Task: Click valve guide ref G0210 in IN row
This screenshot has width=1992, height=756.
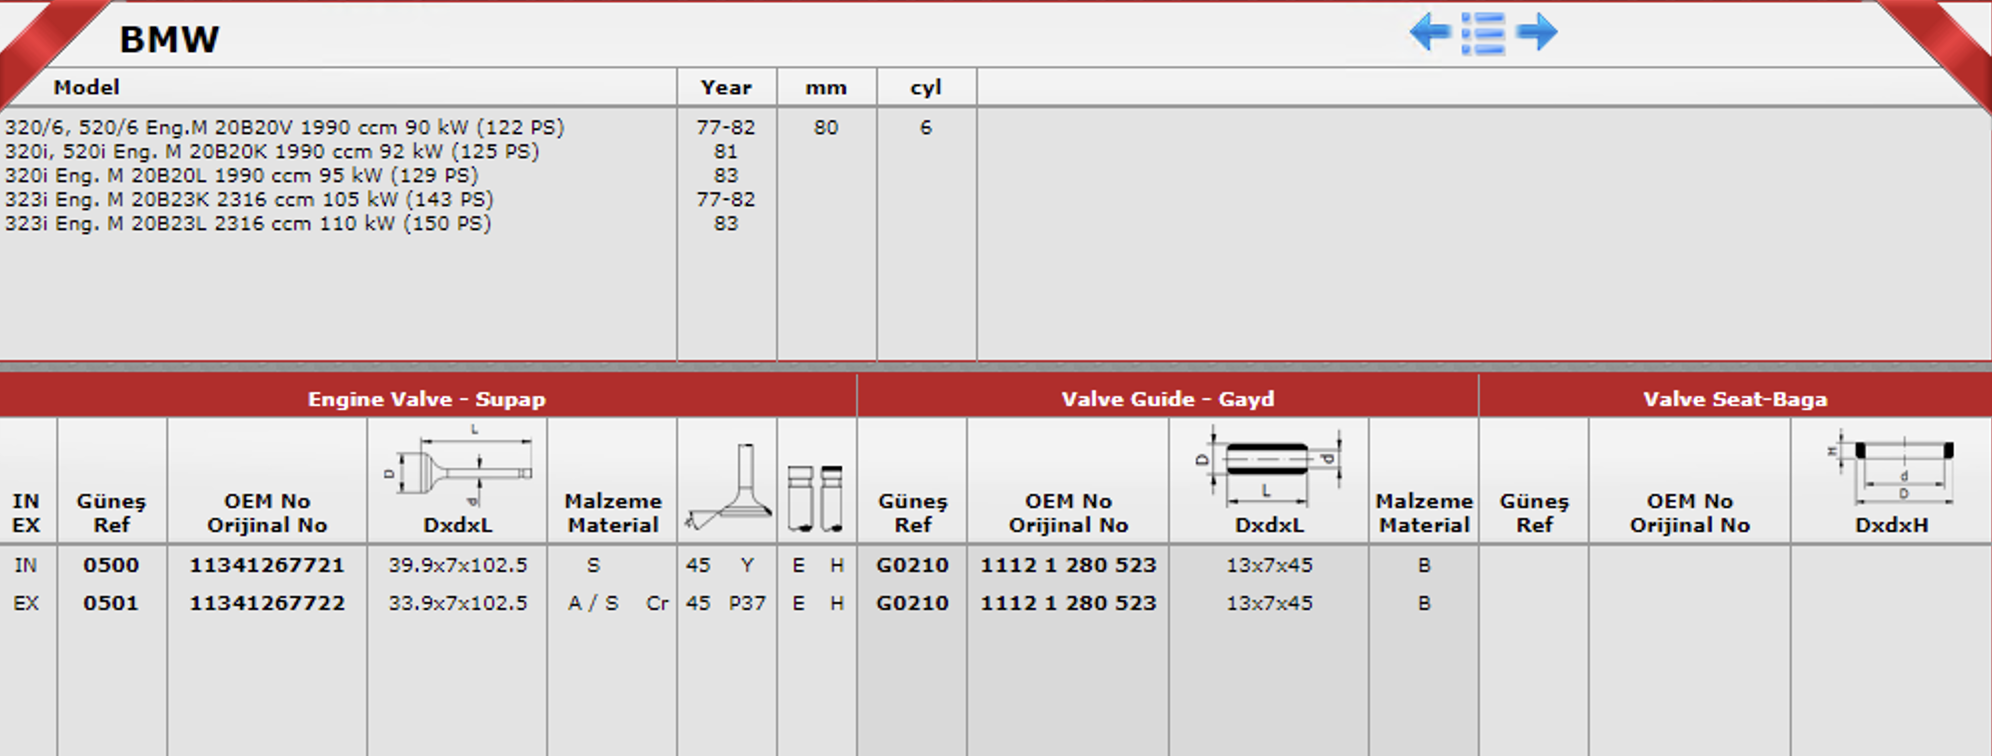Action: [912, 565]
